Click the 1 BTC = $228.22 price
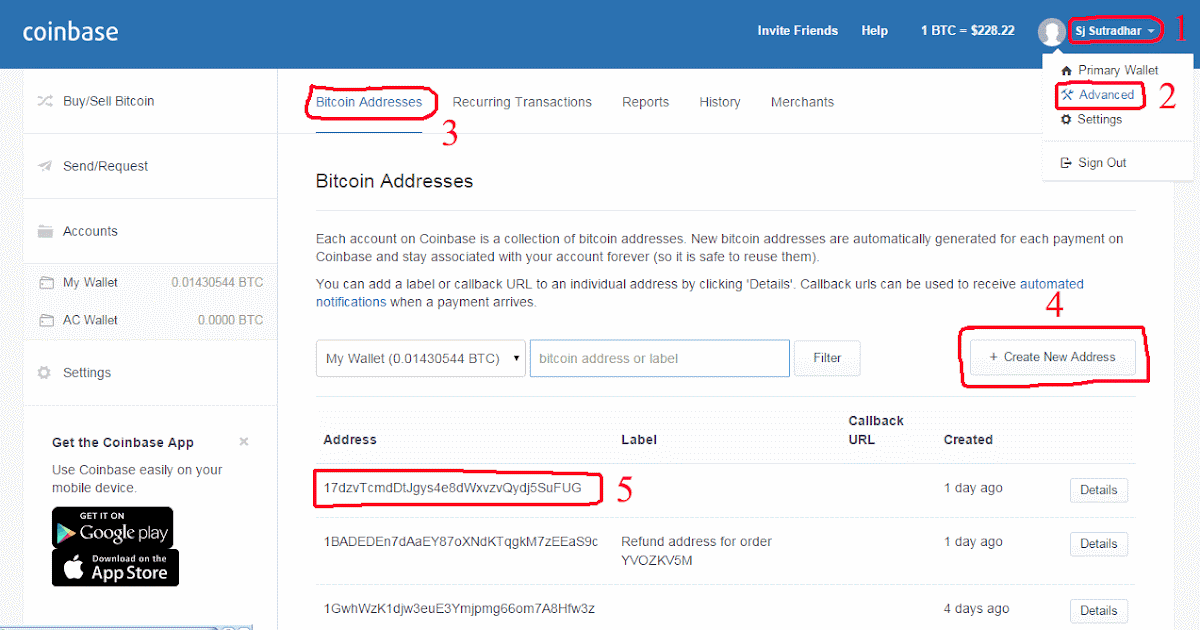The height and width of the screenshot is (630, 1200). pos(968,31)
